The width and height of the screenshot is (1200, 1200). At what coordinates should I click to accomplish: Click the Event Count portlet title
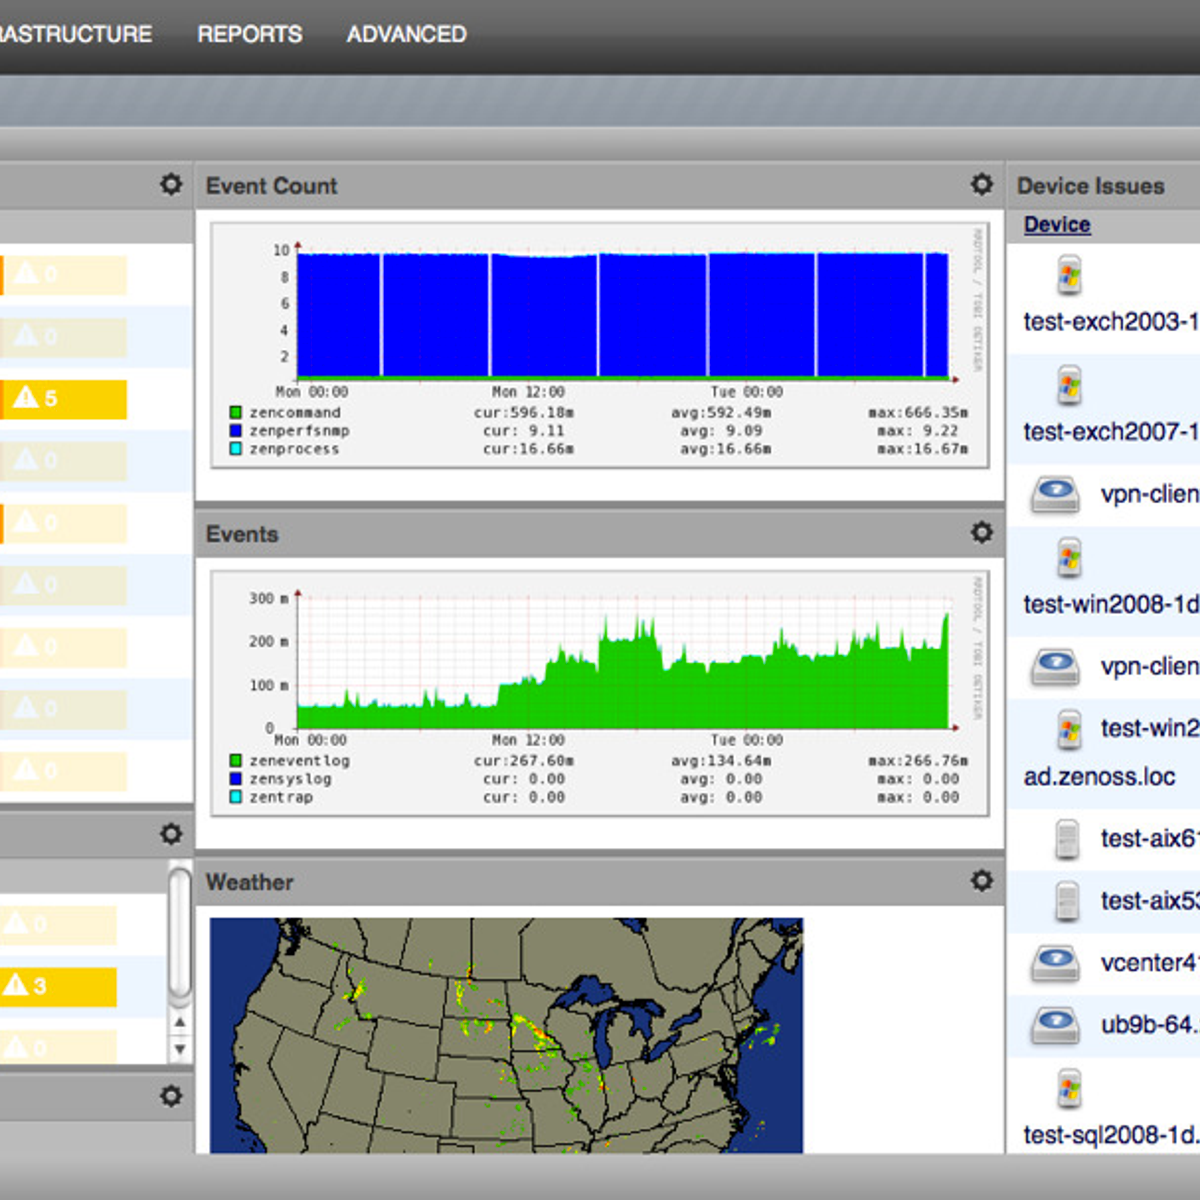coord(271,185)
